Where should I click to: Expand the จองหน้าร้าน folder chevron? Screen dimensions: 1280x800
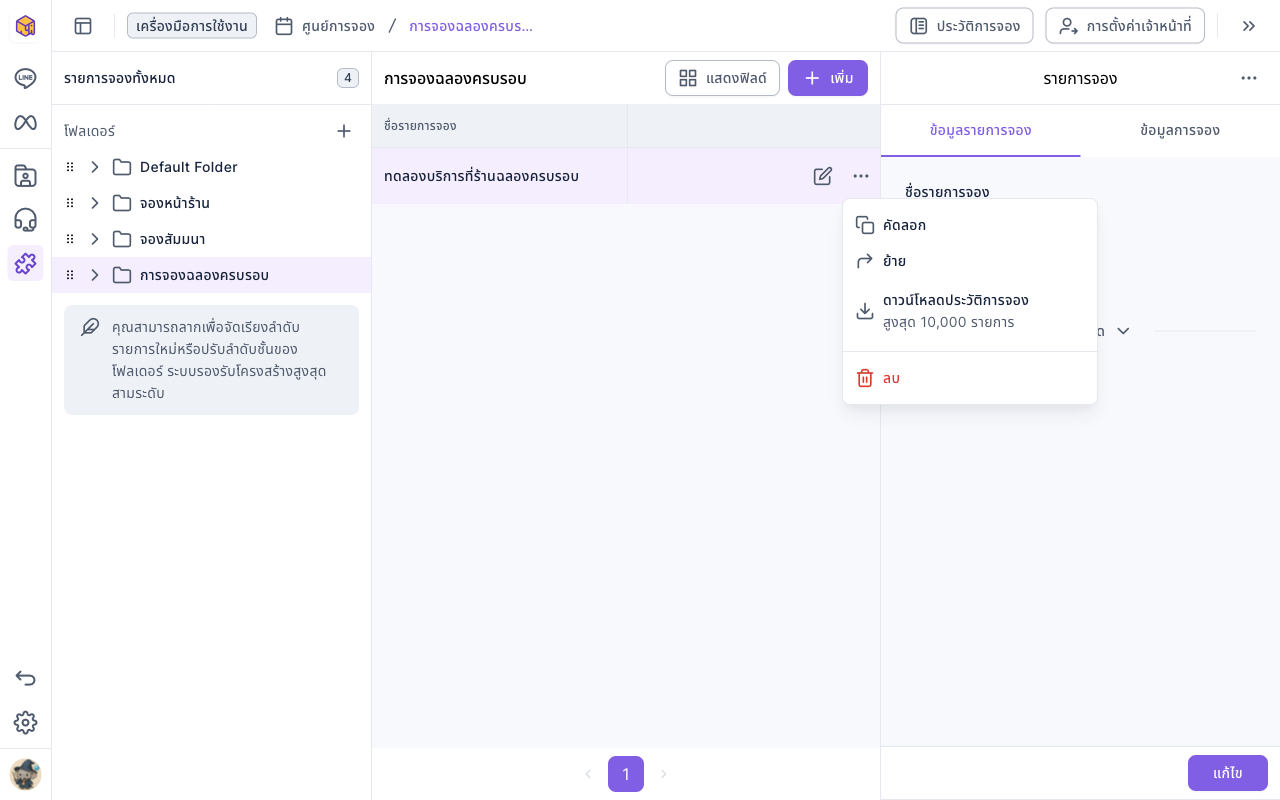pyautogui.click(x=95, y=203)
